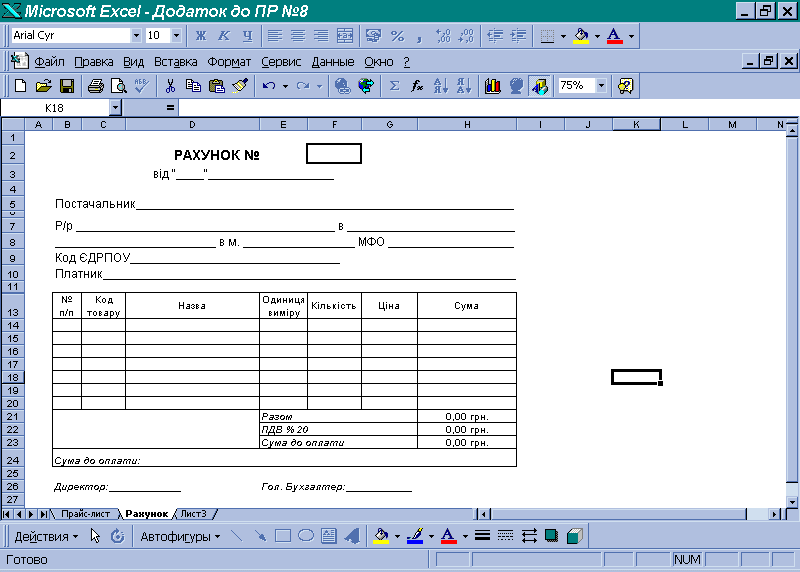Sort descending with the Z-A icon
This screenshot has width=800, height=572.
[464, 86]
